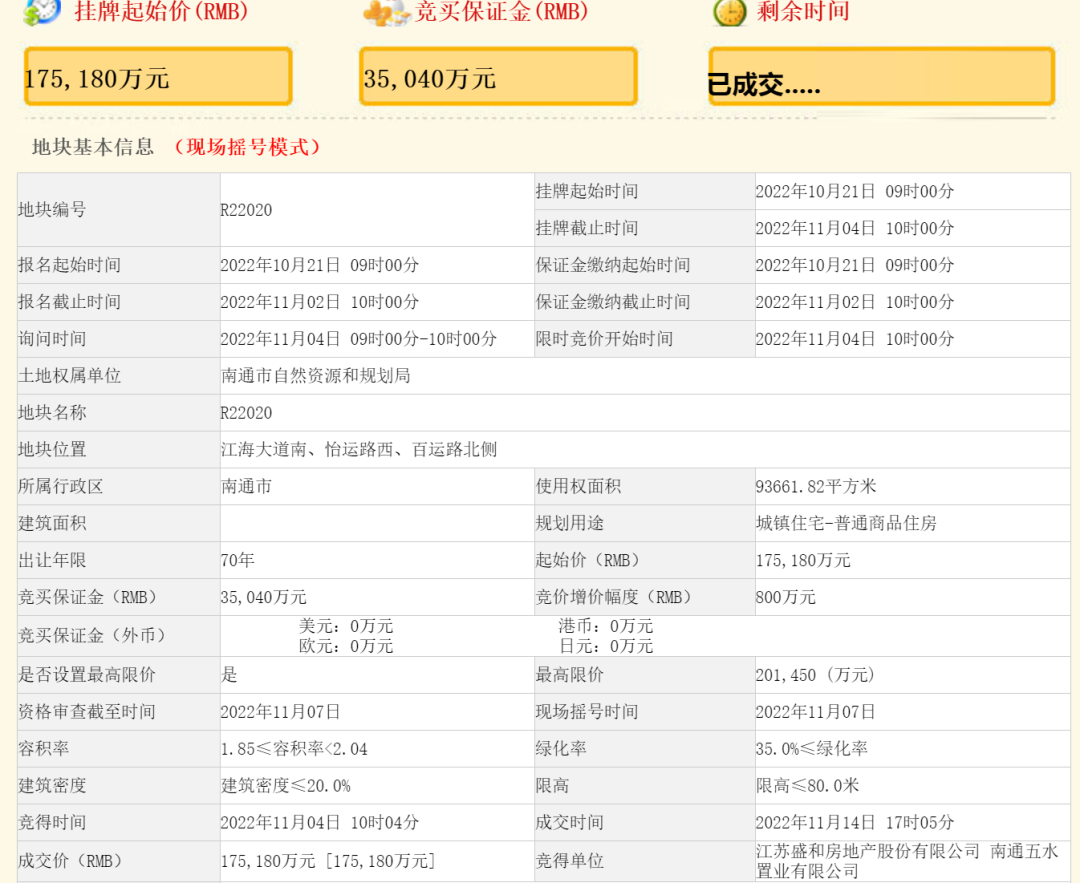Click the 欧元：0万元 entry

pyautogui.click(x=346, y=646)
